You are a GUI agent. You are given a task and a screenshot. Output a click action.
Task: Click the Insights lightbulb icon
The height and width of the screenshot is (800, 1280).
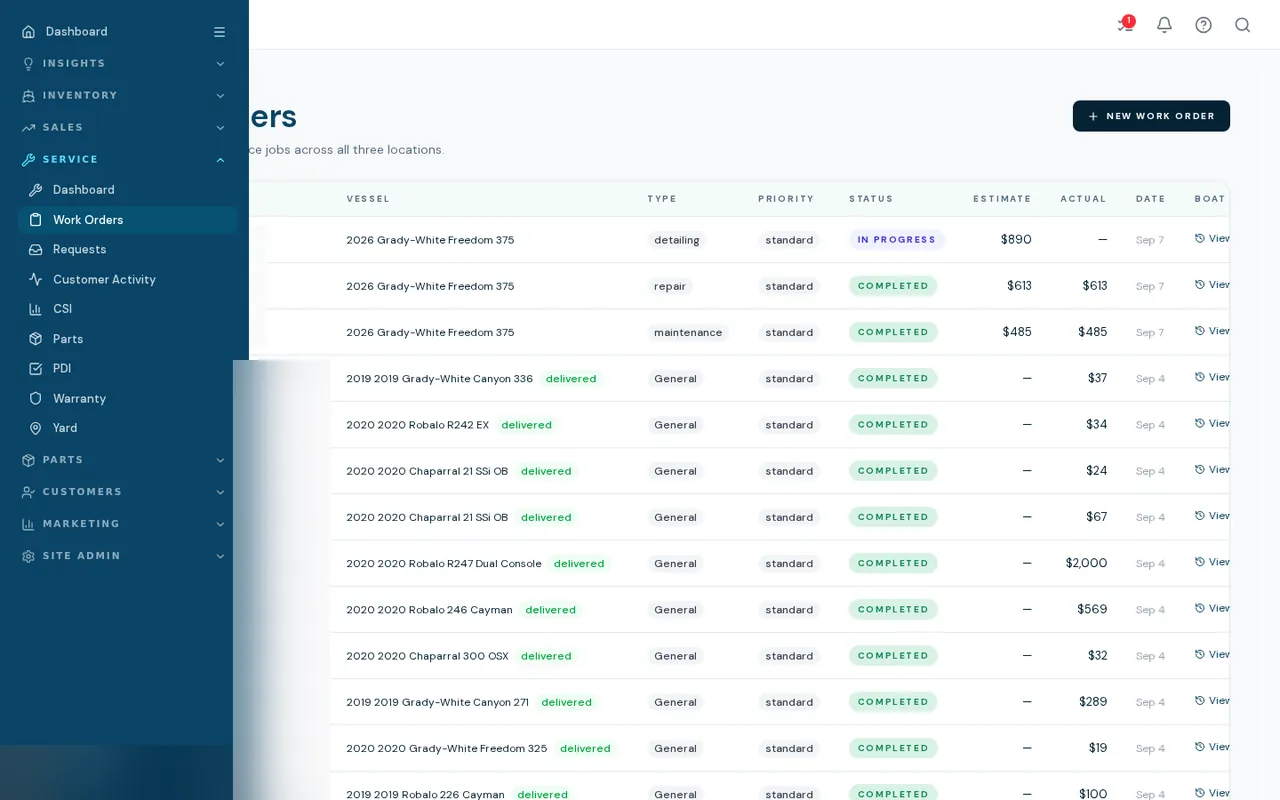28,64
